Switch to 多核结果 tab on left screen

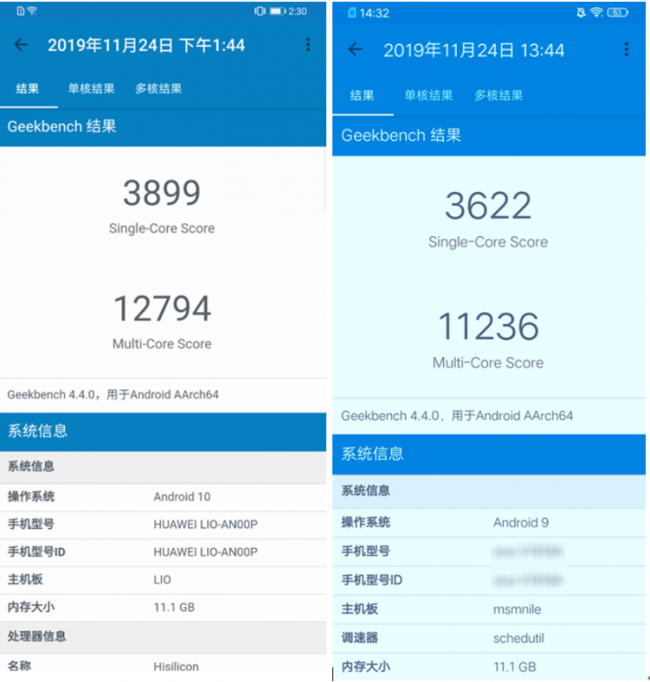tap(158, 89)
